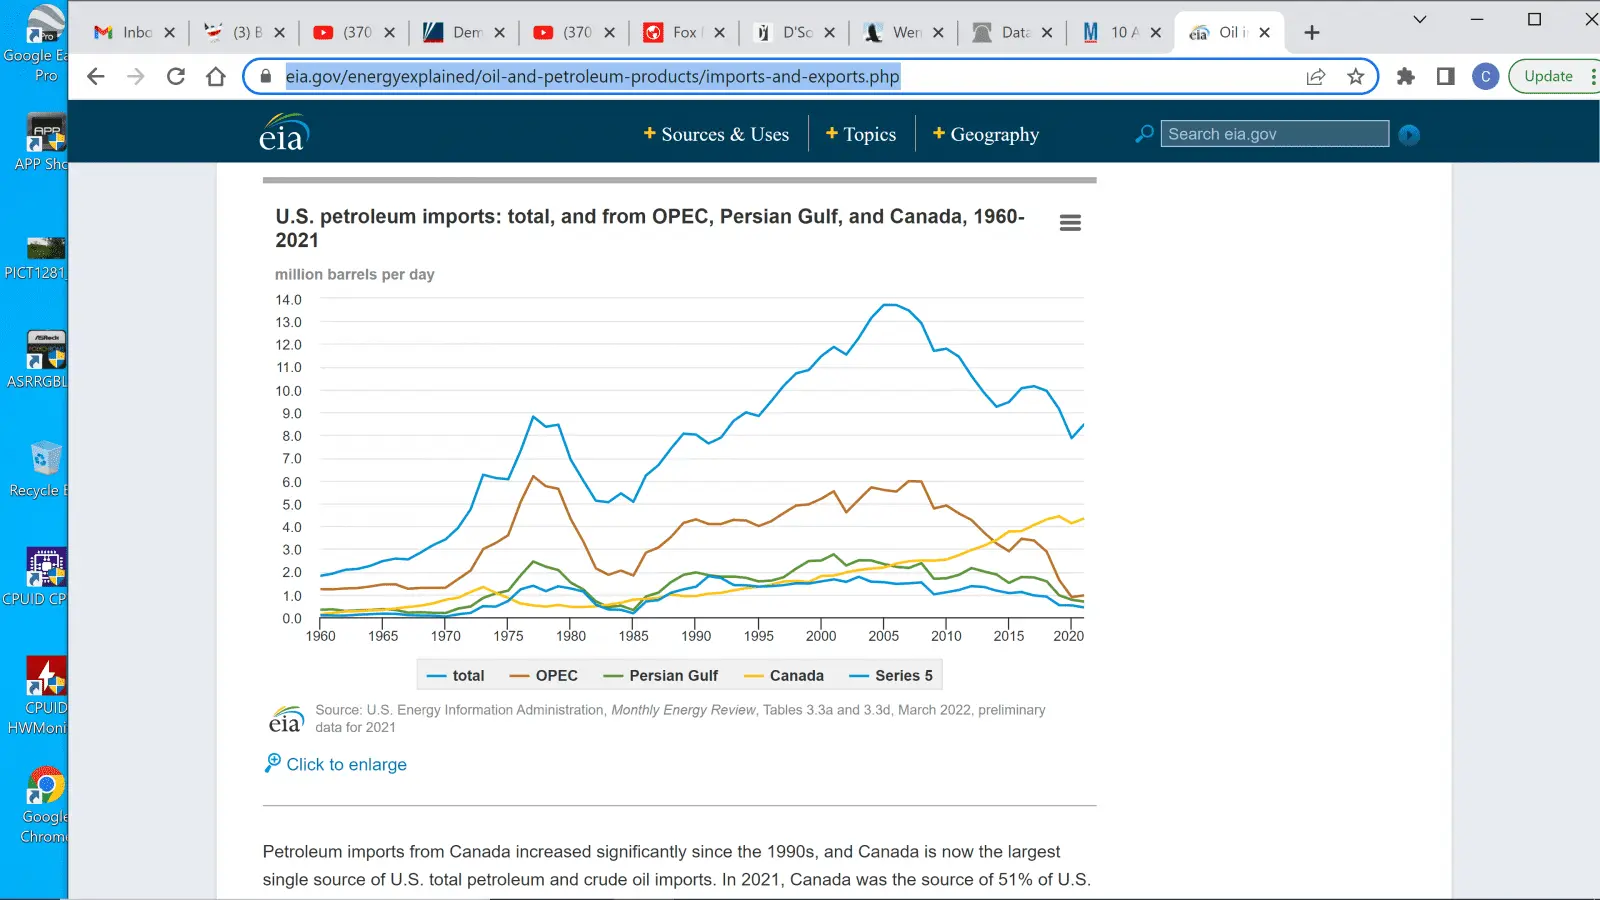The height and width of the screenshot is (900, 1600).
Task: Reload the page
Action: point(176,77)
